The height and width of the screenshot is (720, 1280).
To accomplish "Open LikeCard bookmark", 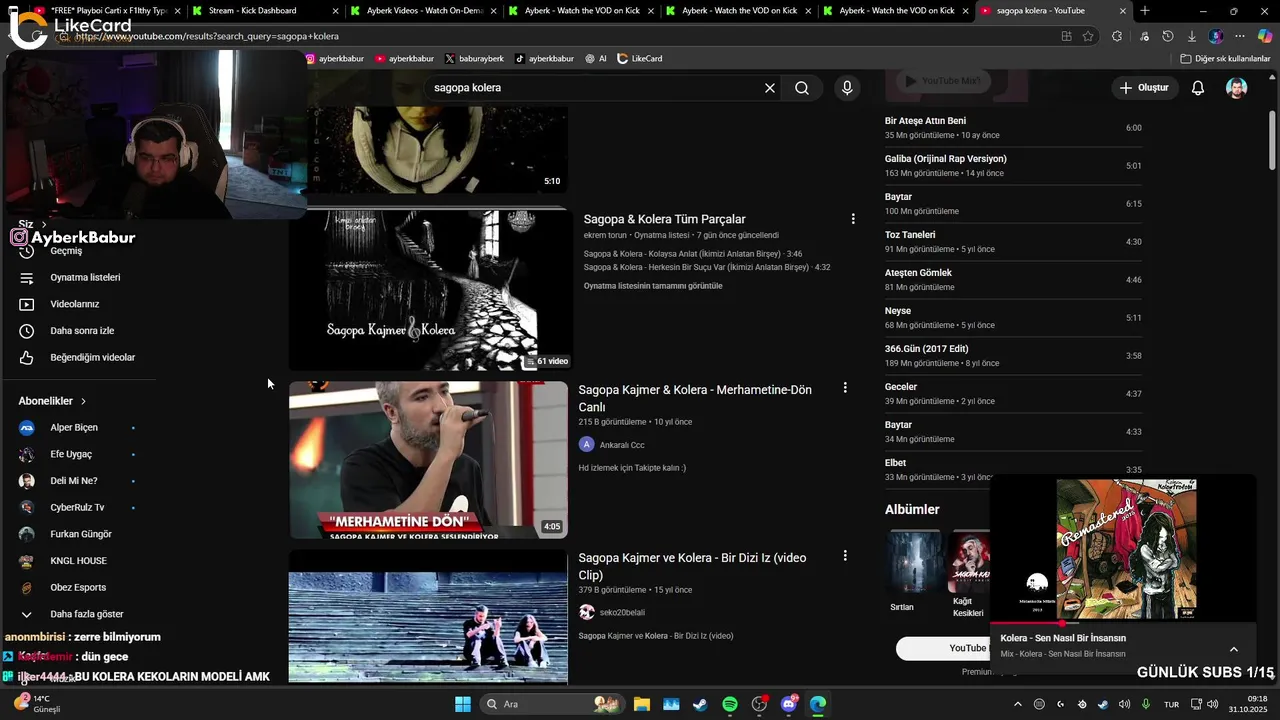I will pyautogui.click(x=640, y=59).
